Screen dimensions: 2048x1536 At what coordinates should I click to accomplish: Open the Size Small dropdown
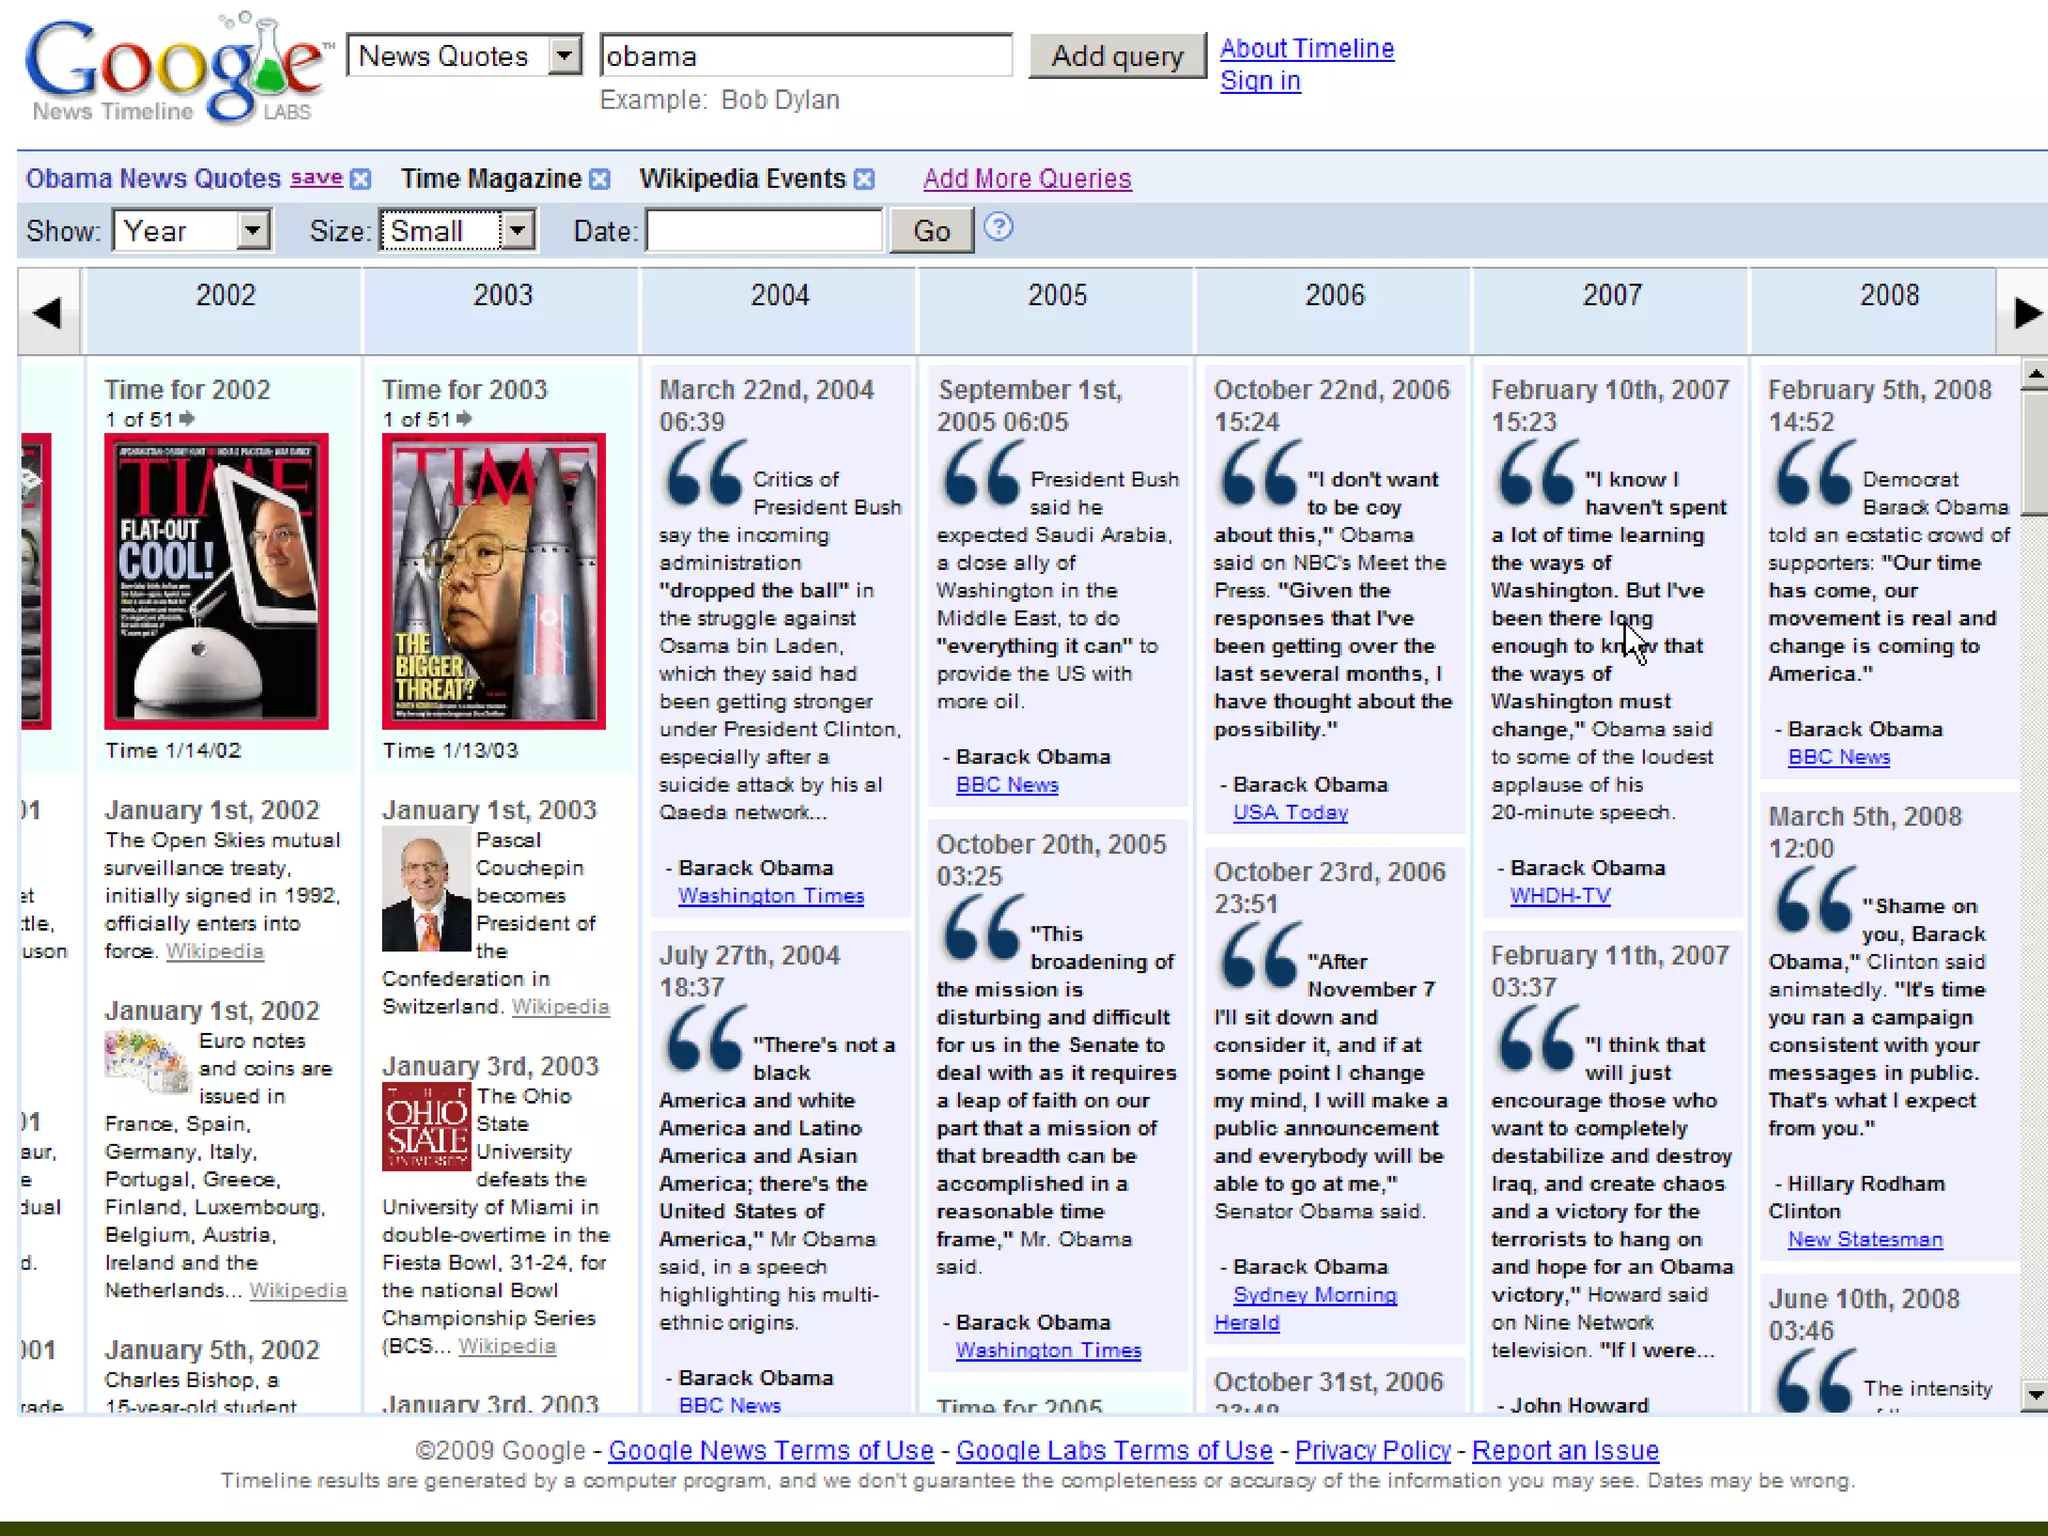tap(516, 231)
